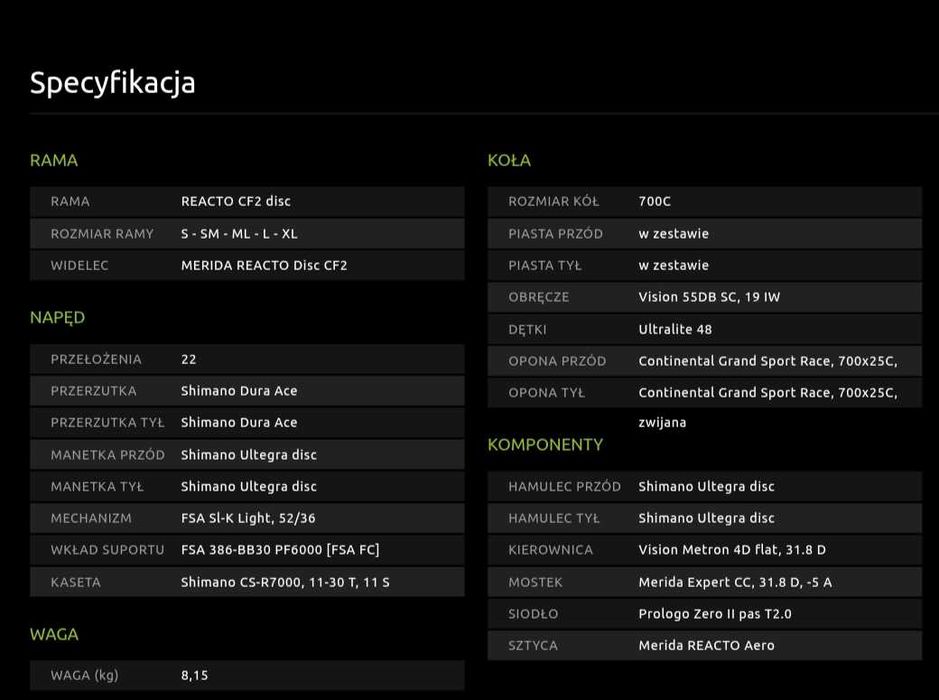Click "Shimano Ultegra disc" in the MANETKA PRZÓD row
939x700 pixels.
pyautogui.click(x=249, y=454)
